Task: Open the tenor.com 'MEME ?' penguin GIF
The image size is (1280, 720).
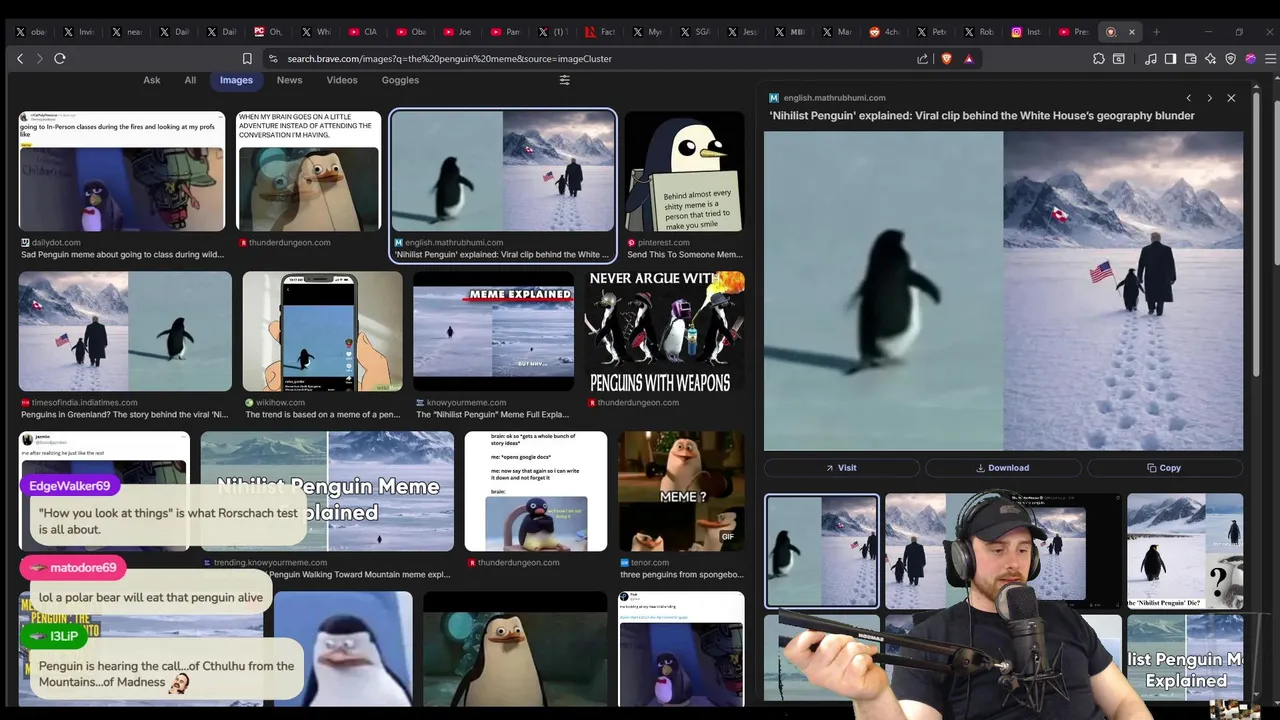Action: tap(681, 491)
